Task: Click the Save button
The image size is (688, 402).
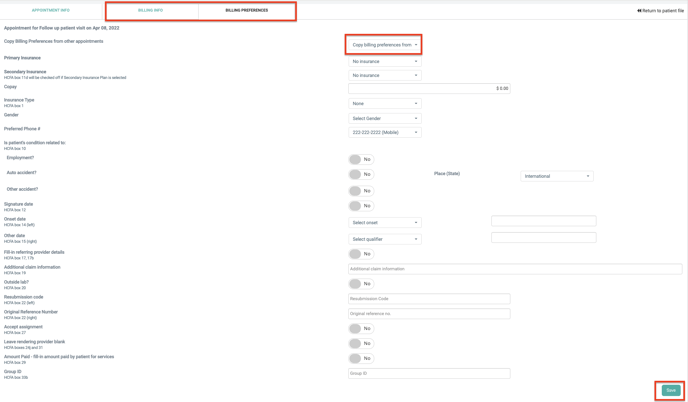Action: pos(670,390)
